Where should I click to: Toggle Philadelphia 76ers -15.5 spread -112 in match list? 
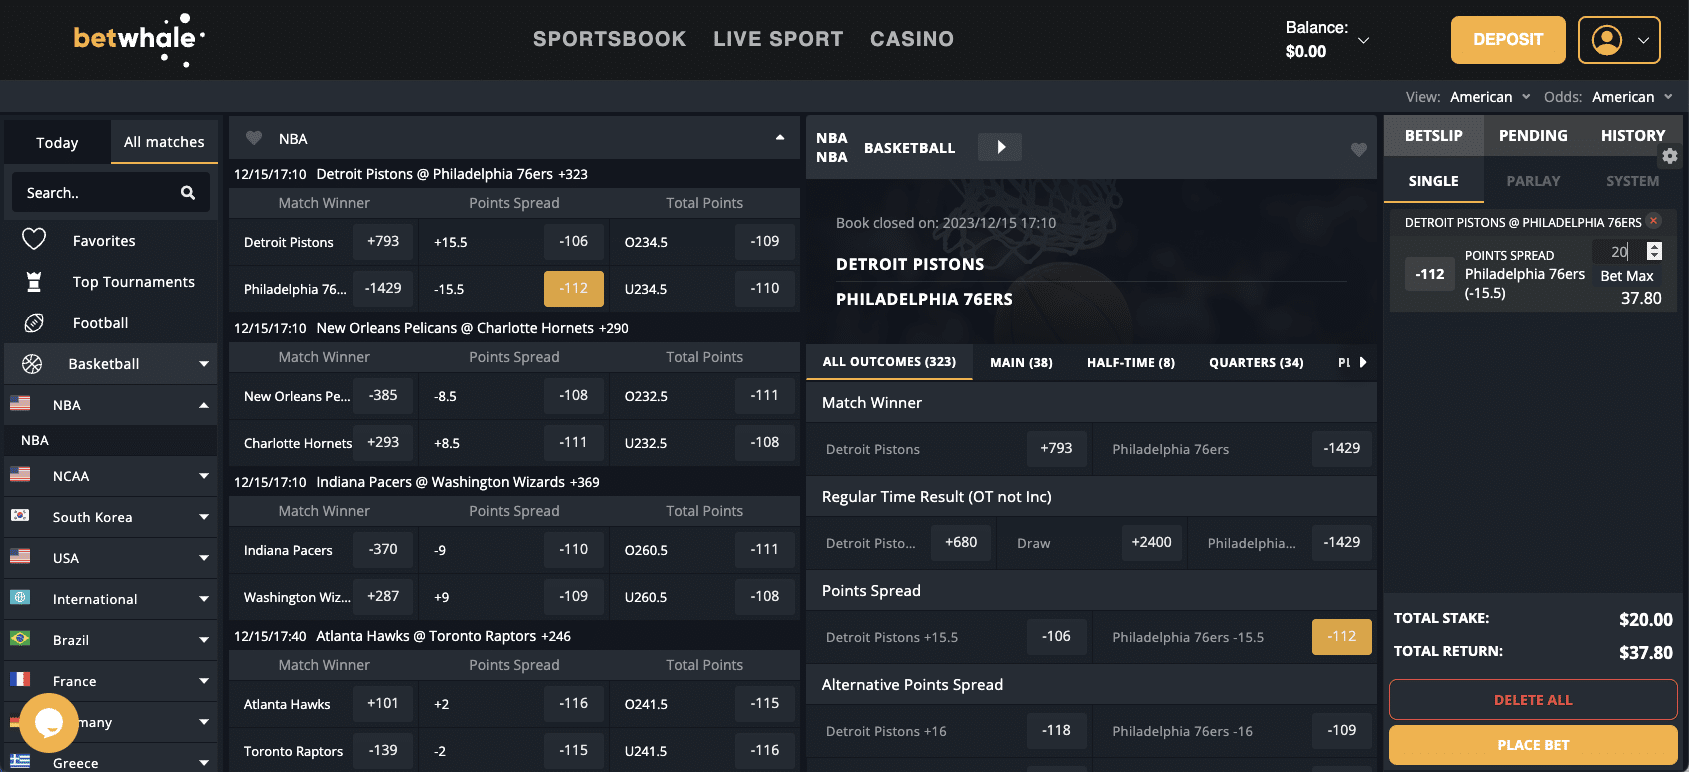click(x=574, y=289)
